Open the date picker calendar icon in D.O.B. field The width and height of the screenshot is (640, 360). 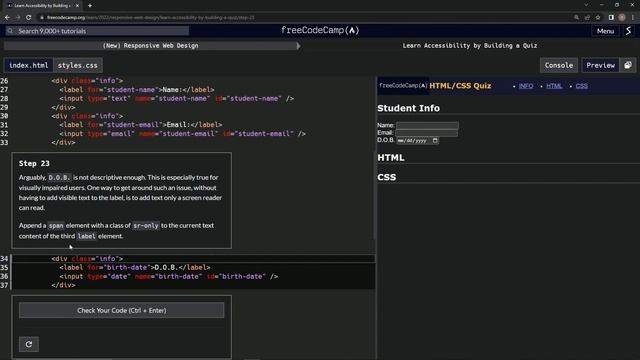point(435,140)
